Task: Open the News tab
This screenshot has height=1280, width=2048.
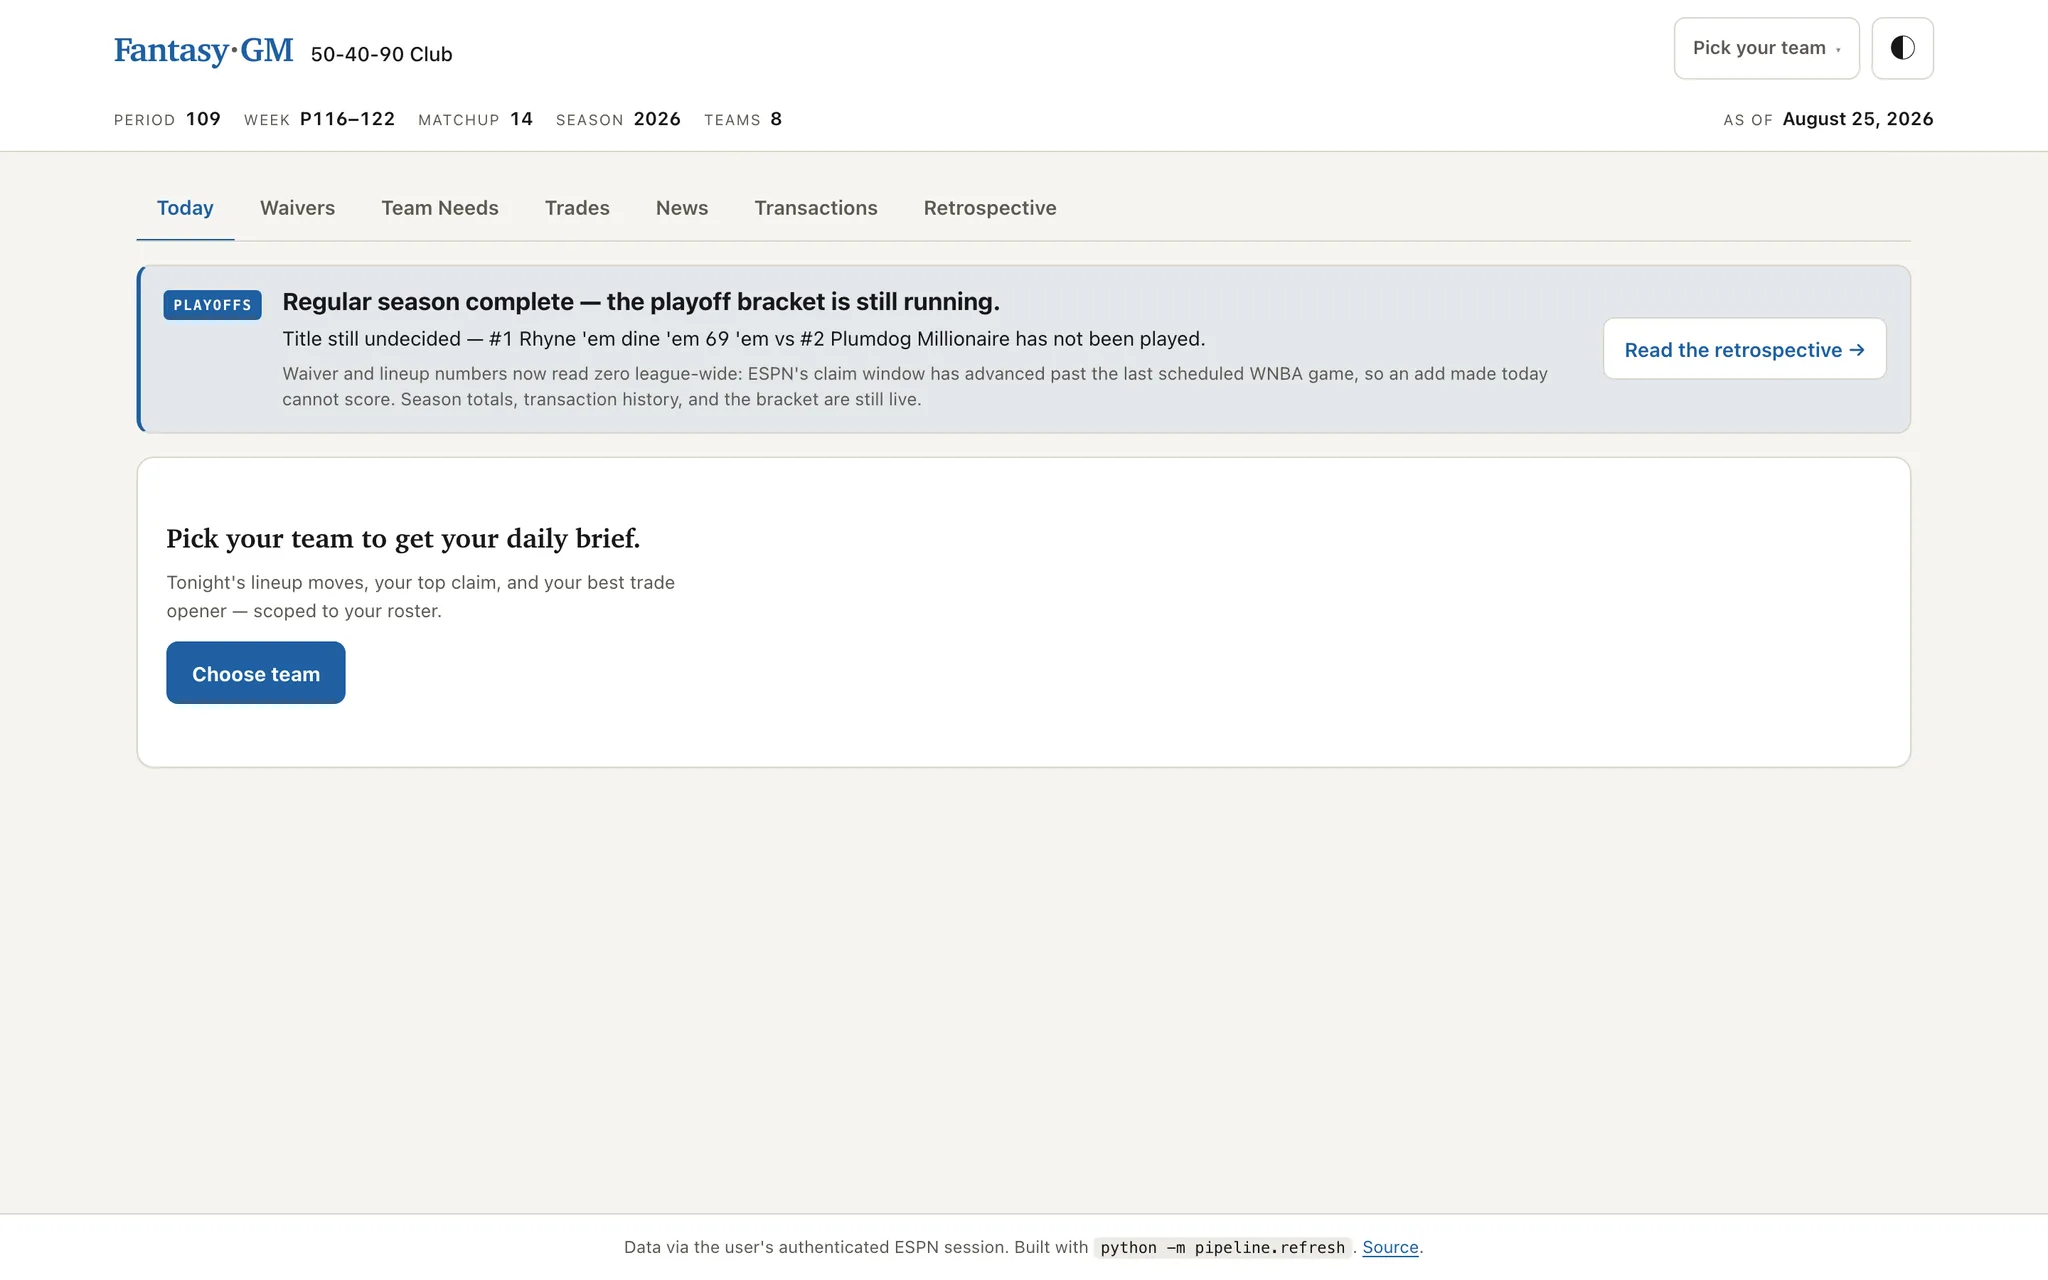Action: [682, 208]
